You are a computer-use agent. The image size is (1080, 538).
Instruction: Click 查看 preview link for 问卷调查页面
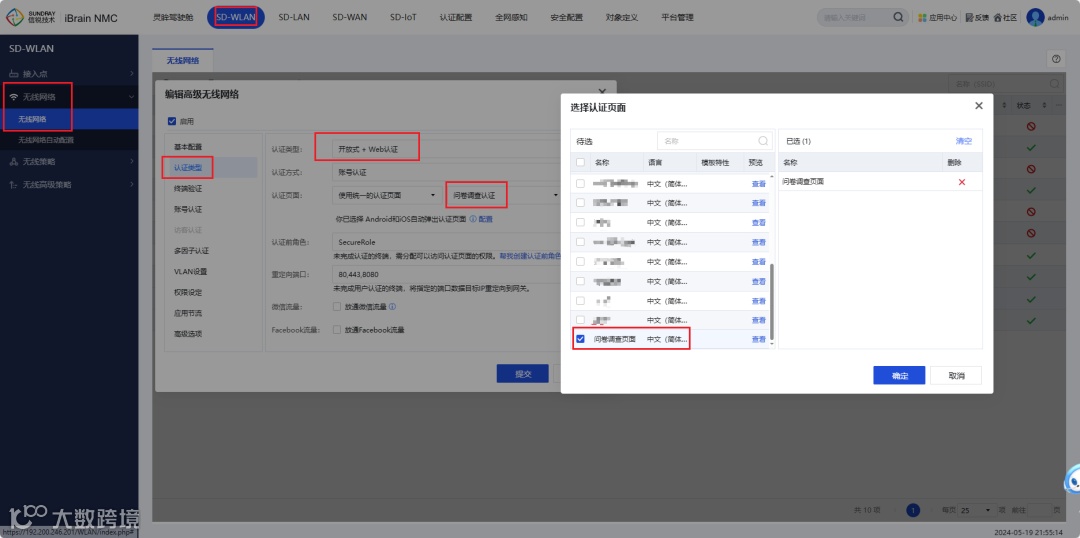[x=758, y=339]
